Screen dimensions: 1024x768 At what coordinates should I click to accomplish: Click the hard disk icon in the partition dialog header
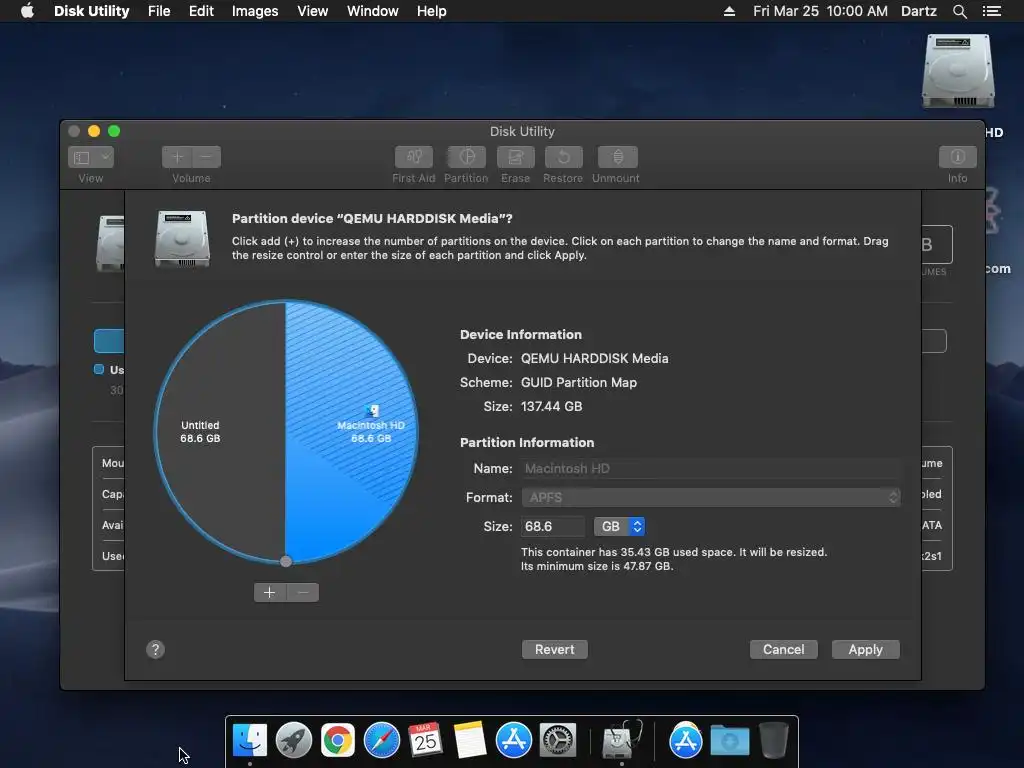tap(182, 238)
